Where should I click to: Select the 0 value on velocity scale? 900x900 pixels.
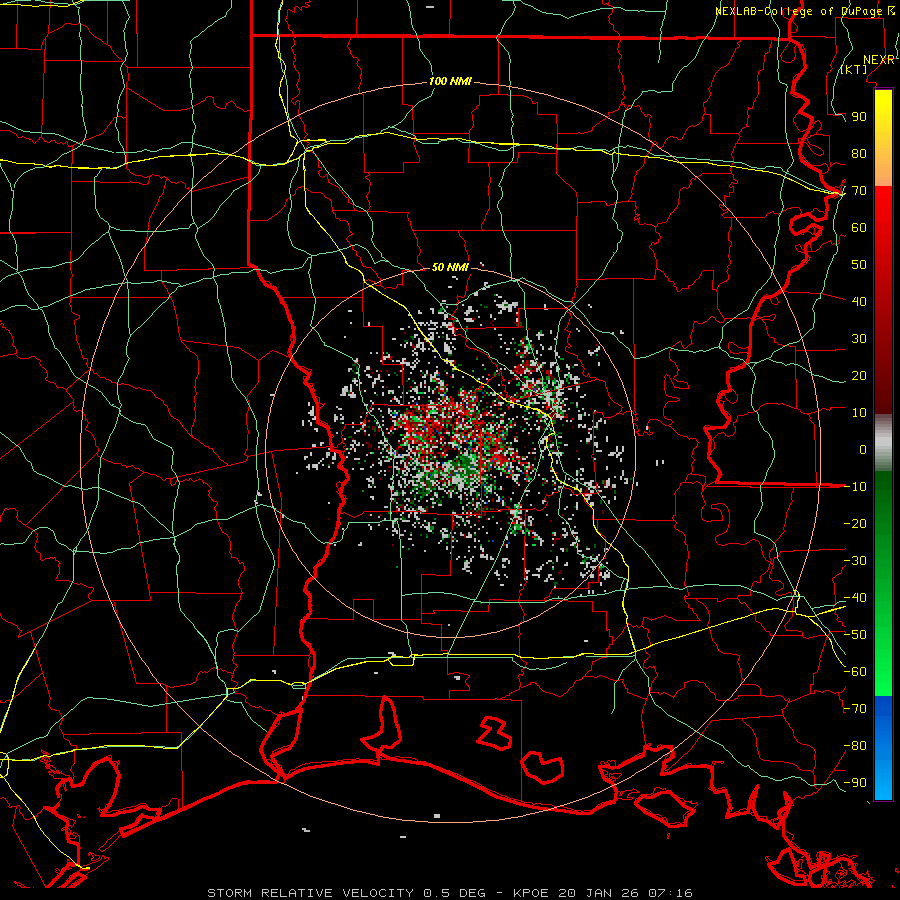[x=863, y=449]
